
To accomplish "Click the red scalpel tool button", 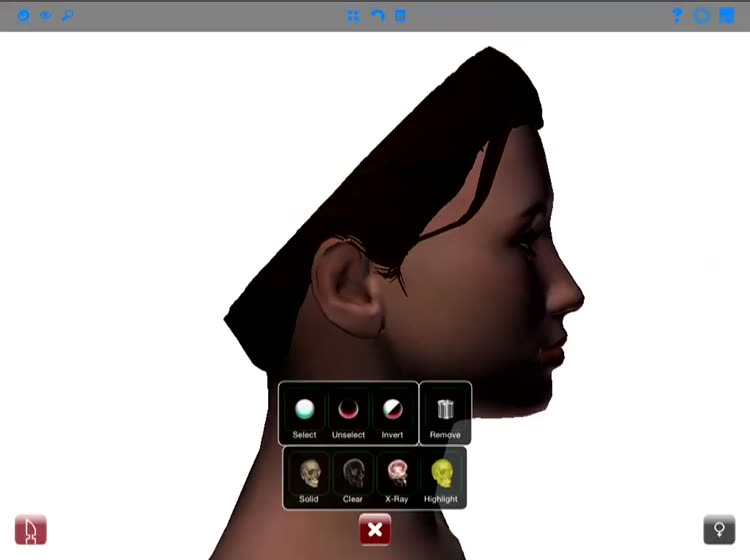I will click(x=31, y=529).
